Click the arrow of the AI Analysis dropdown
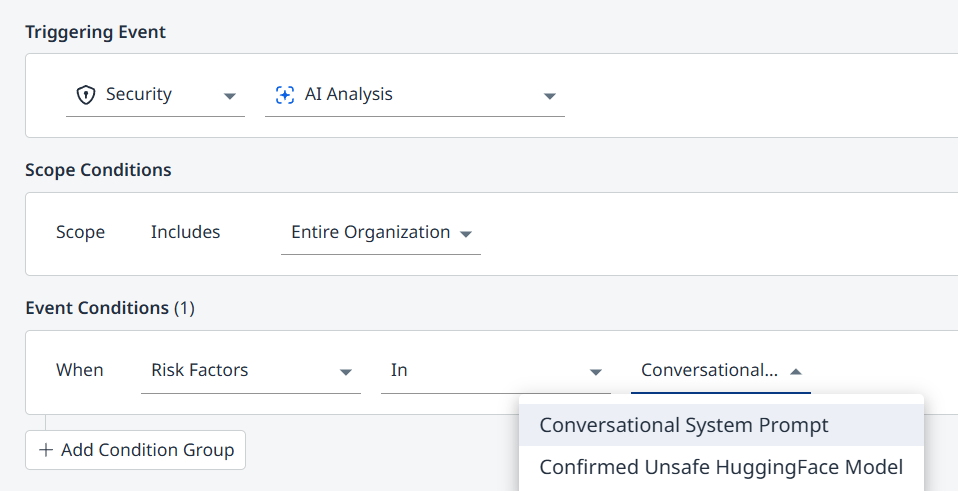 click(549, 96)
